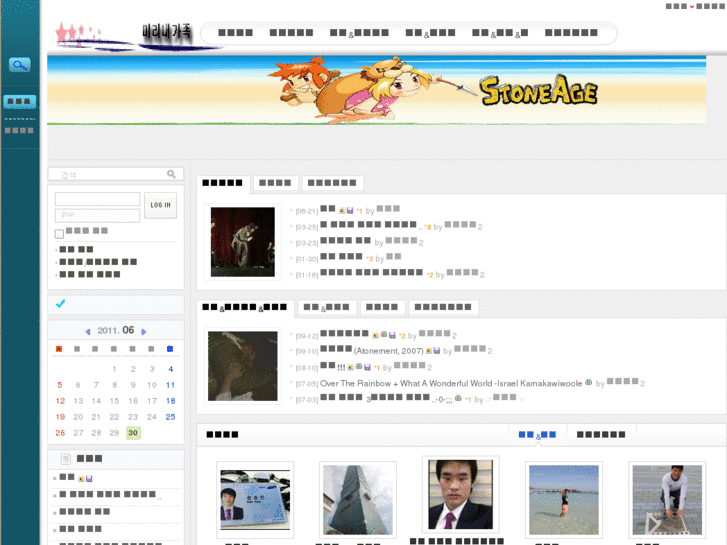727x545 pixels.
Task: Open the beach photo in the gallery
Action: pyautogui.click(x=564, y=500)
